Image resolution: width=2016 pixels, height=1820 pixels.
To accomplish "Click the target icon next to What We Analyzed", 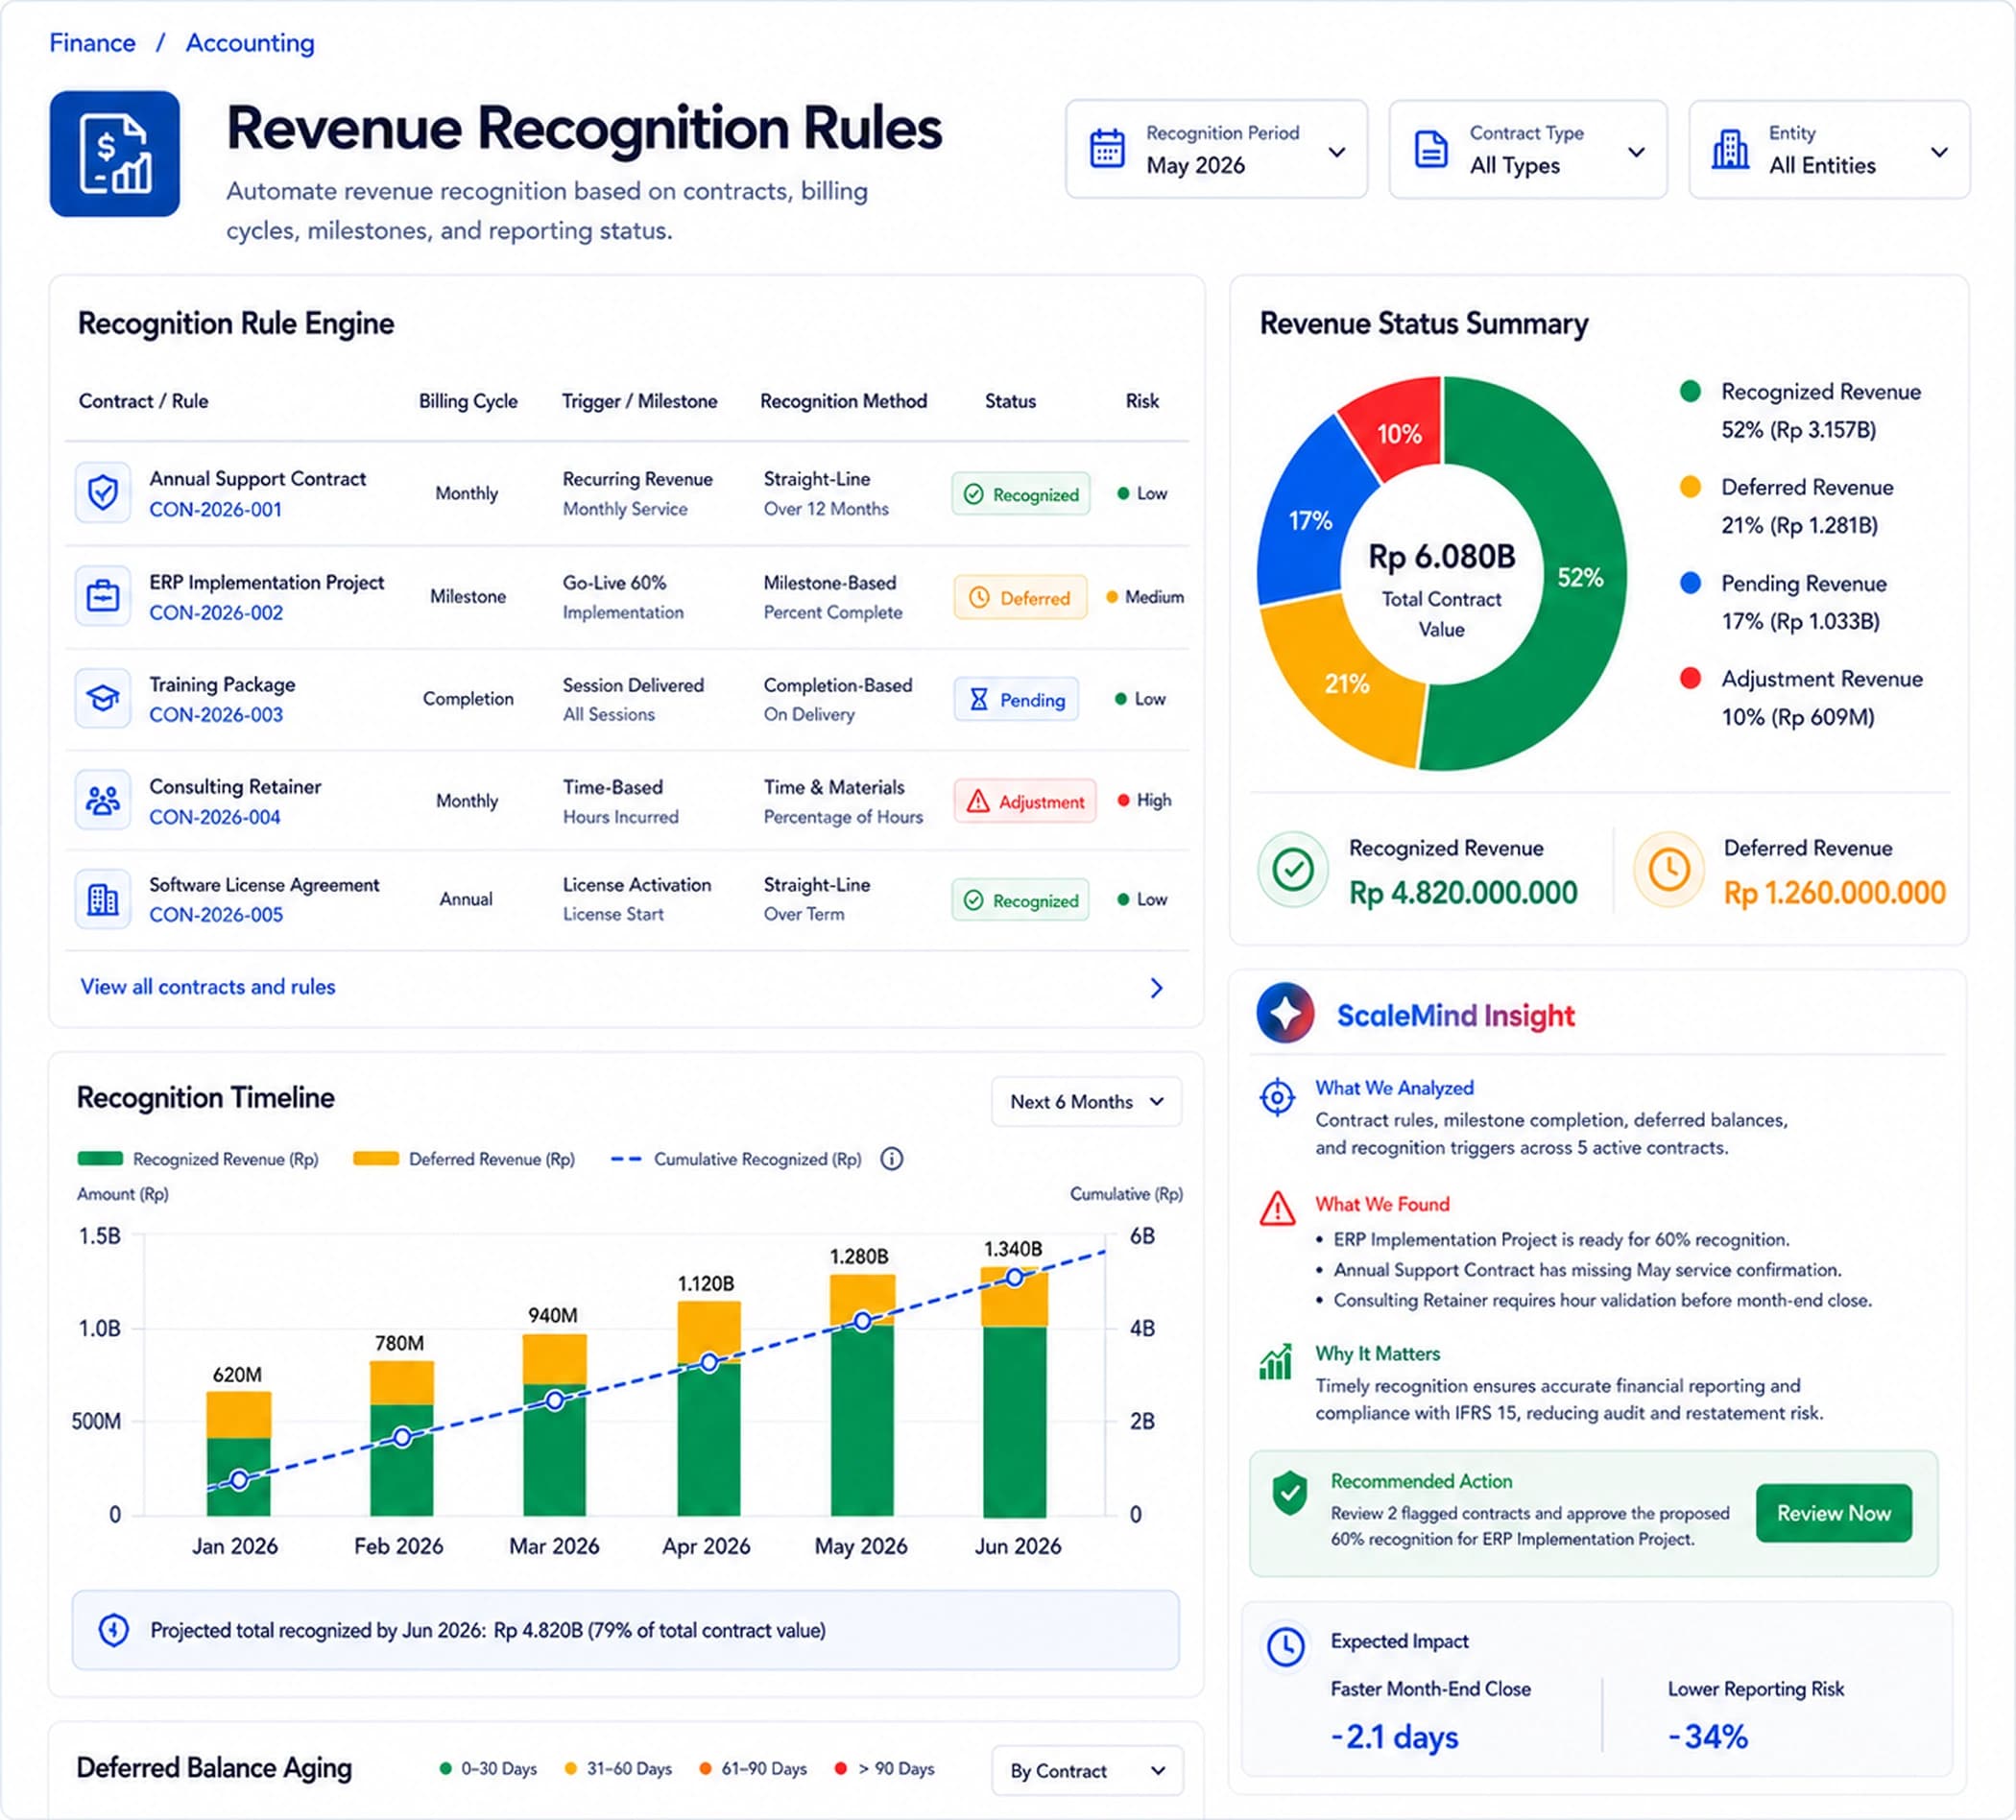I will click(x=1277, y=1098).
